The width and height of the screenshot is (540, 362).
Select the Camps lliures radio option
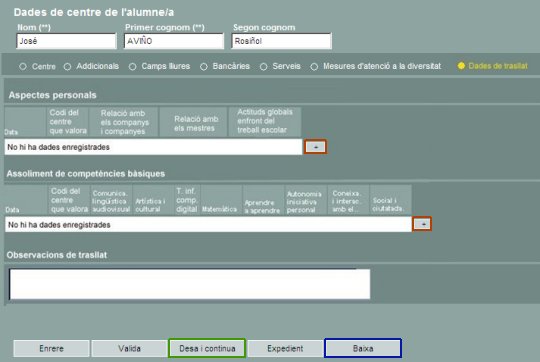(133, 66)
